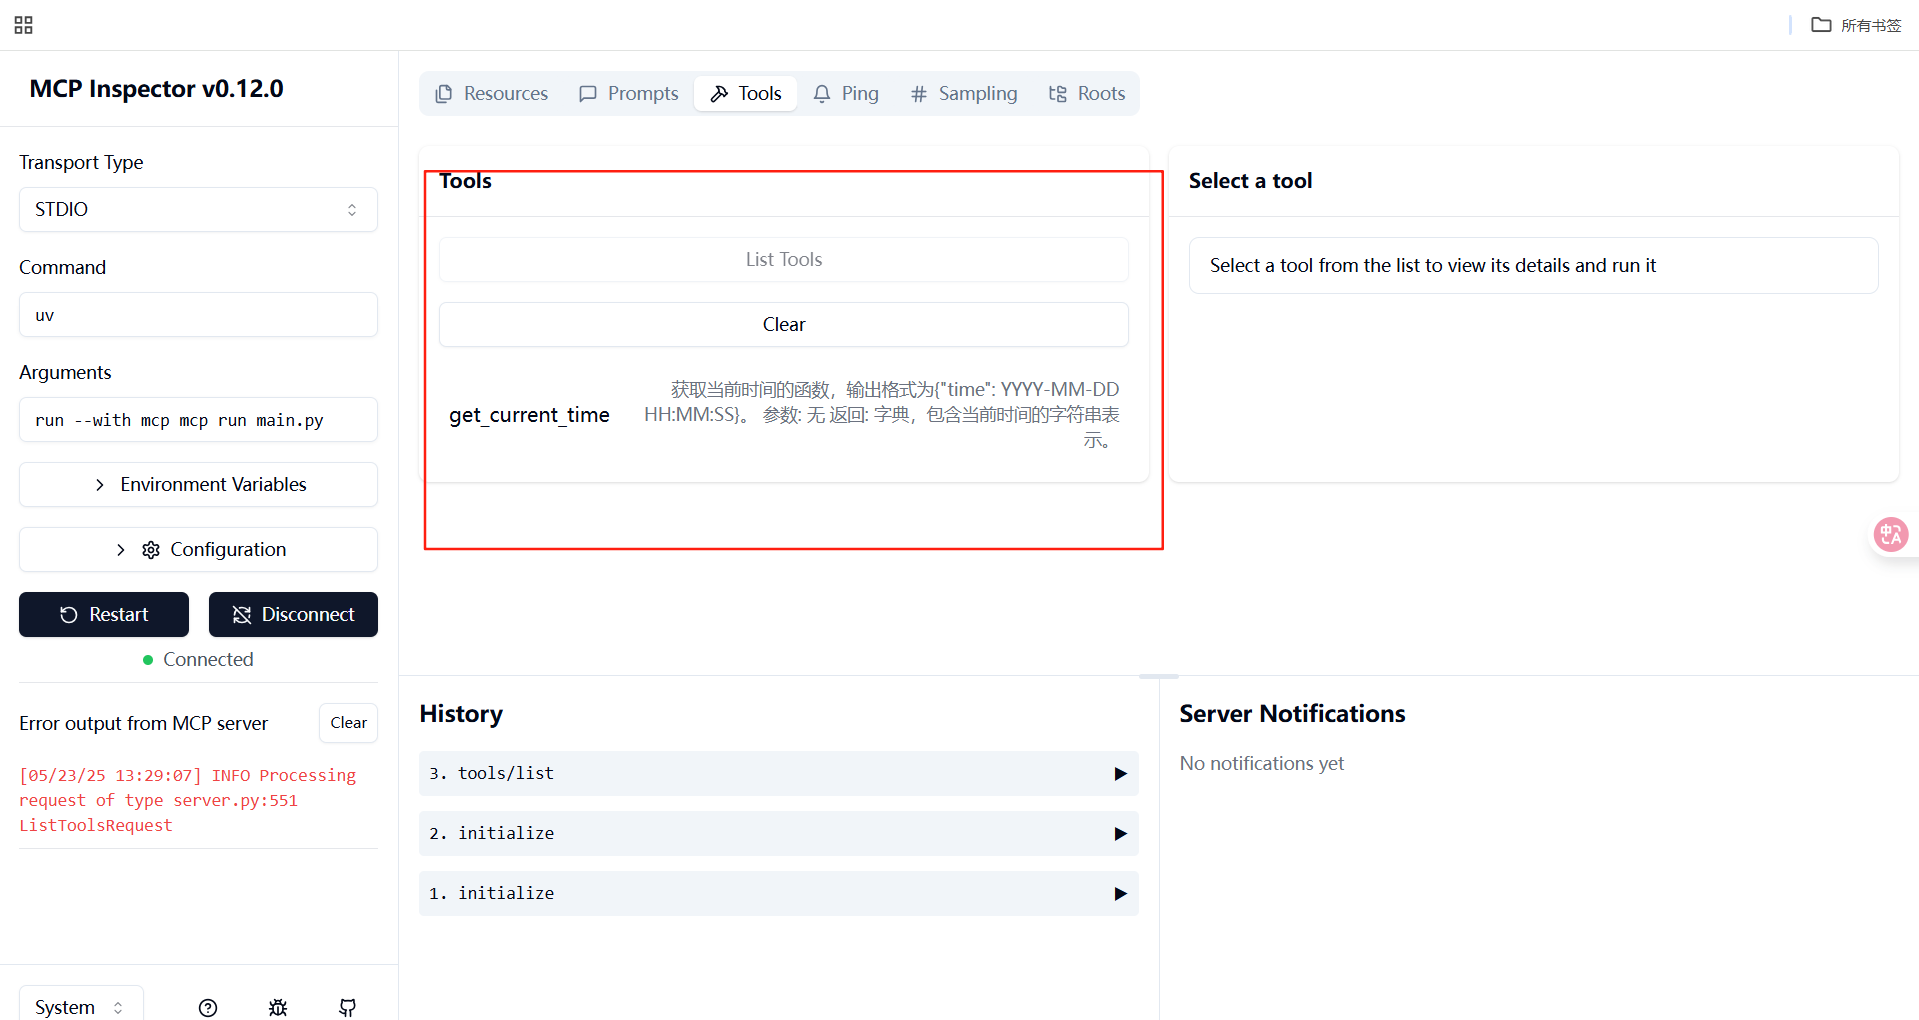This screenshot has height=1020, width=1919.
Task: Switch to the Prompts tab
Action: [x=628, y=93]
